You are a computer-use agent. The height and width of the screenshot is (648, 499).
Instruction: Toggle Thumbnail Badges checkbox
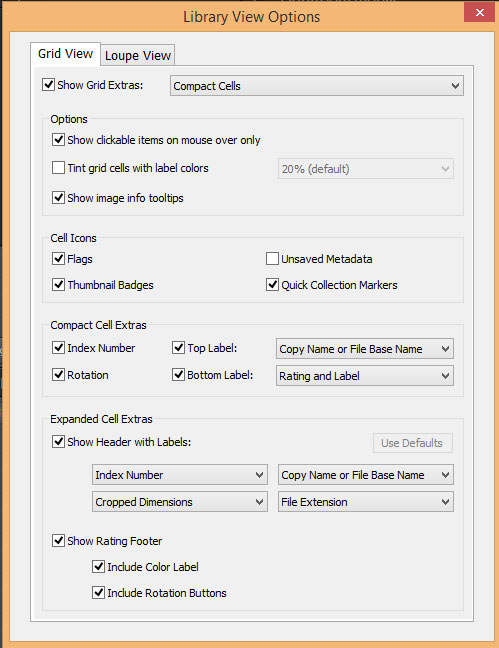click(58, 285)
